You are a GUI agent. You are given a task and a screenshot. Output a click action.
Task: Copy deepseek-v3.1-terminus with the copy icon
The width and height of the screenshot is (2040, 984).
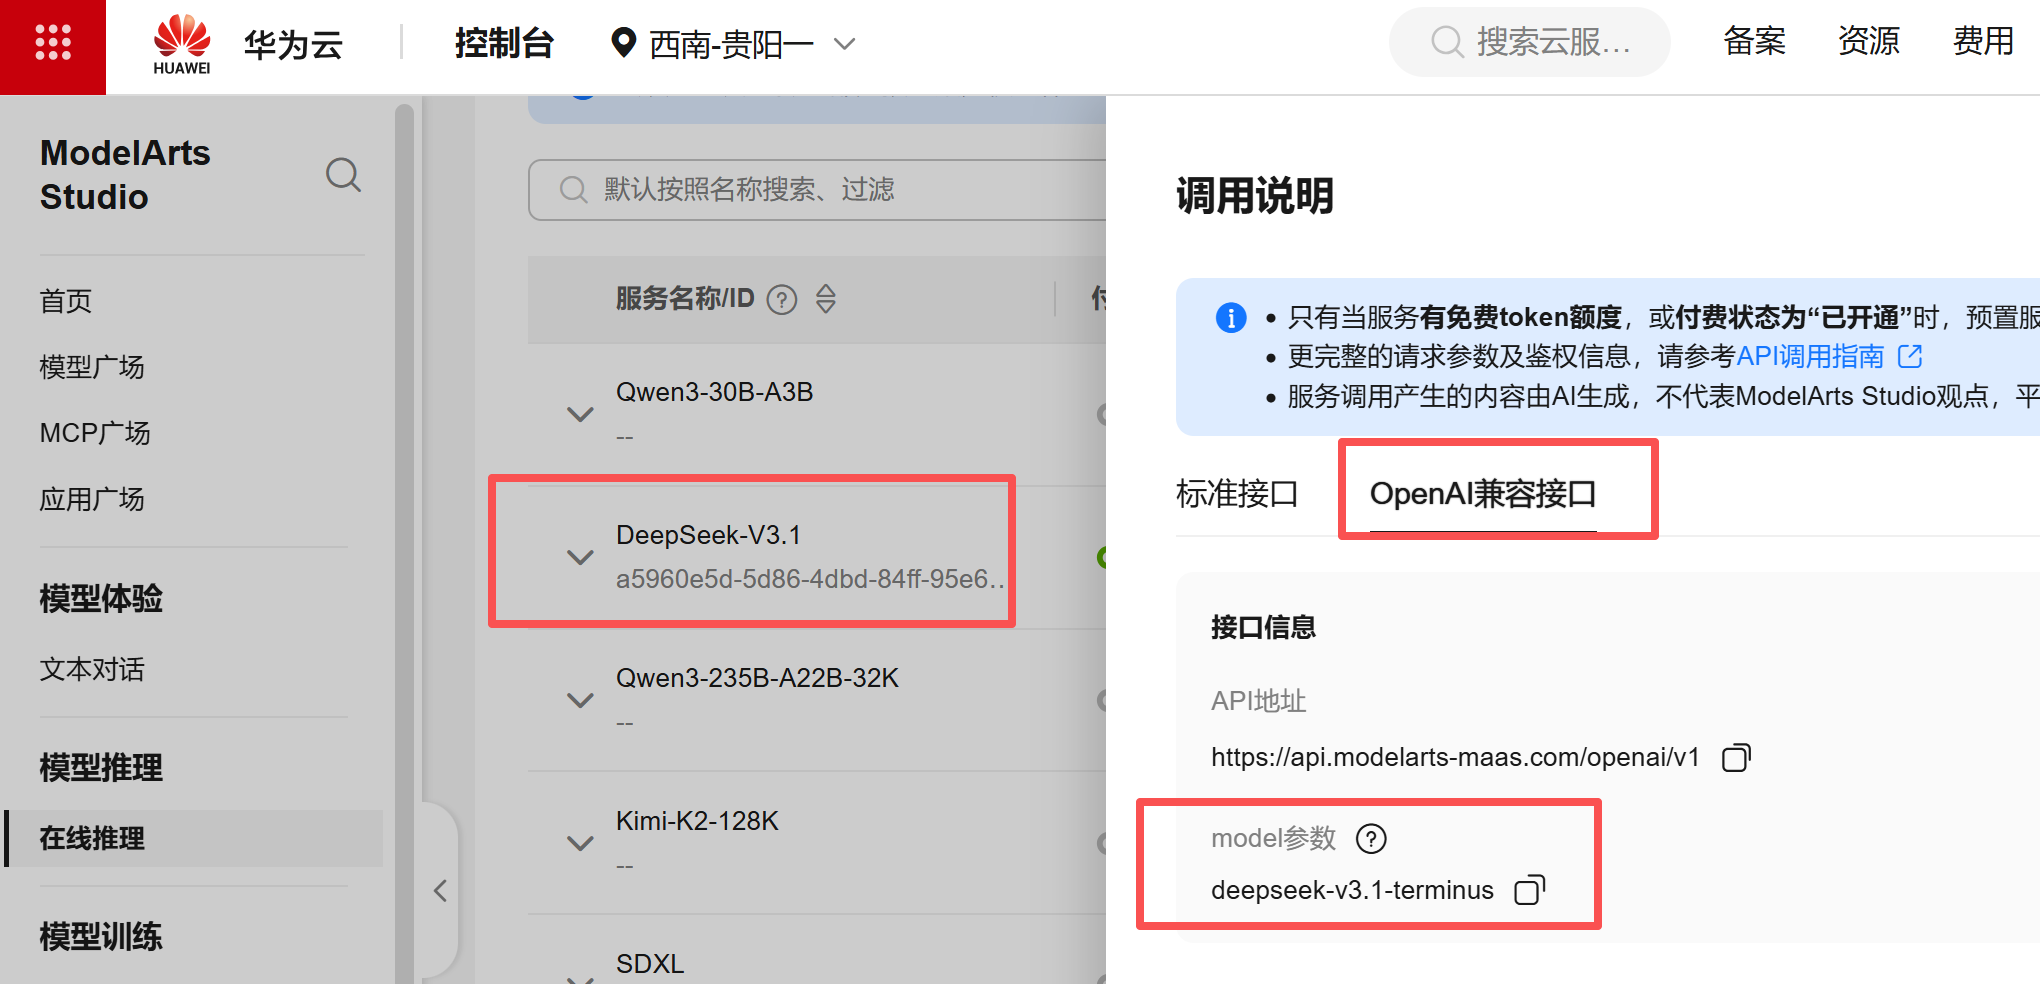[x=1529, y=890]
